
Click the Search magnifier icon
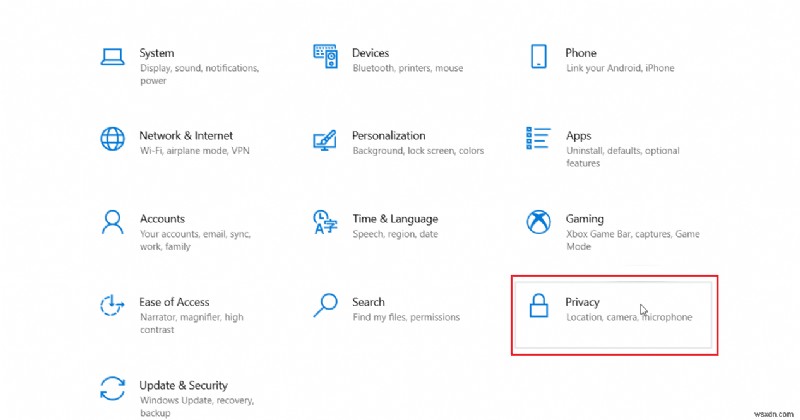point(324,304)
